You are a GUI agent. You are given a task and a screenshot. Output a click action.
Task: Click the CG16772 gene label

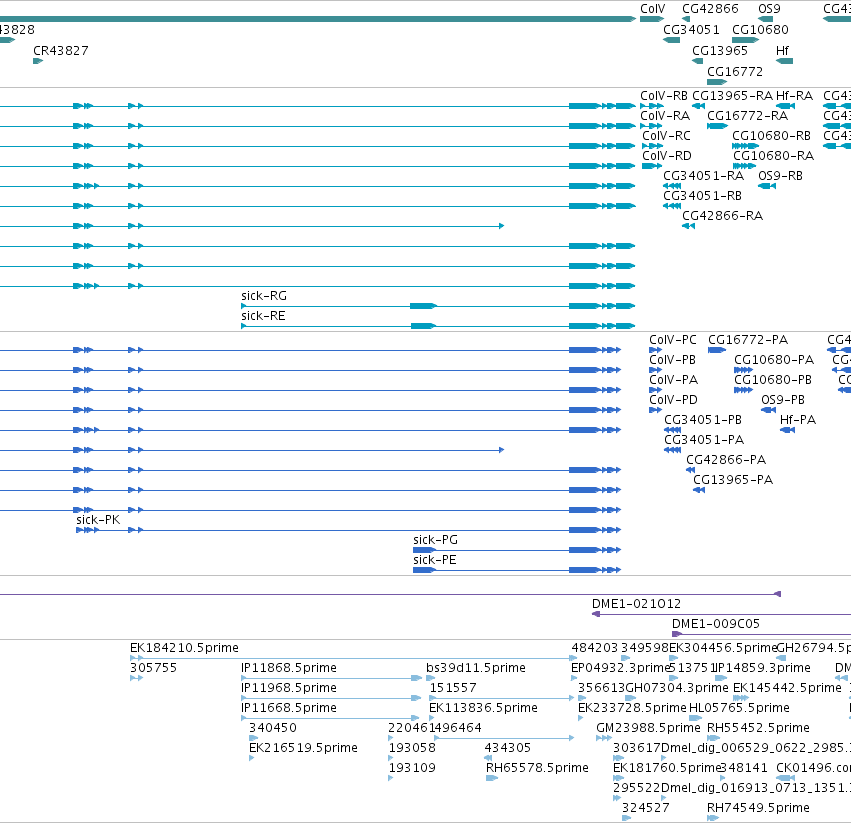click(734, 72)
